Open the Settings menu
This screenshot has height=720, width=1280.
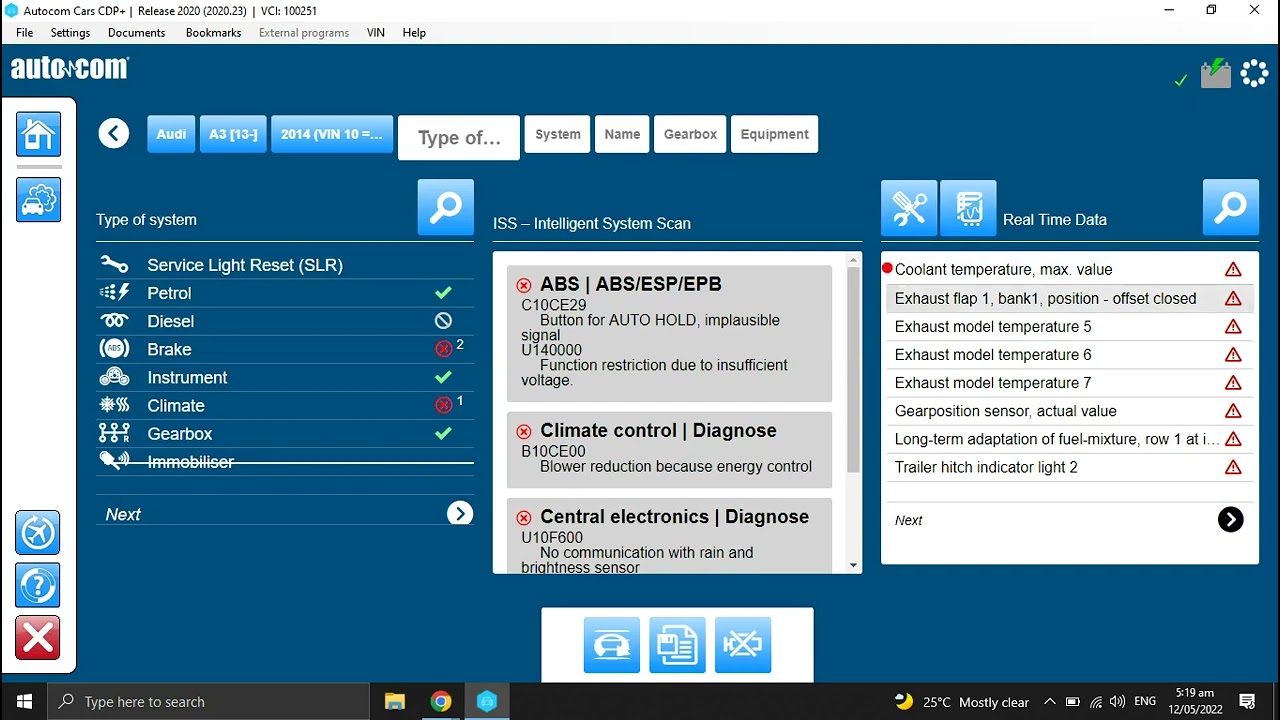(x=70, y=33)
